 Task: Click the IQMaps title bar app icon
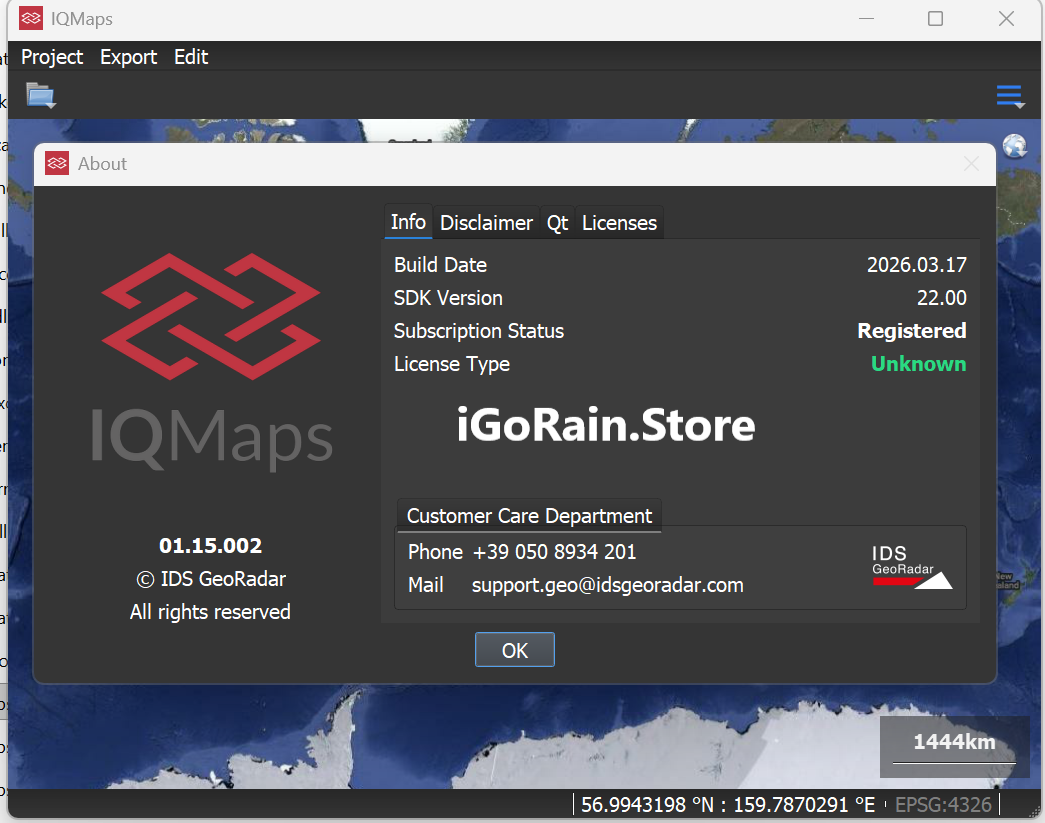(31, 19)
